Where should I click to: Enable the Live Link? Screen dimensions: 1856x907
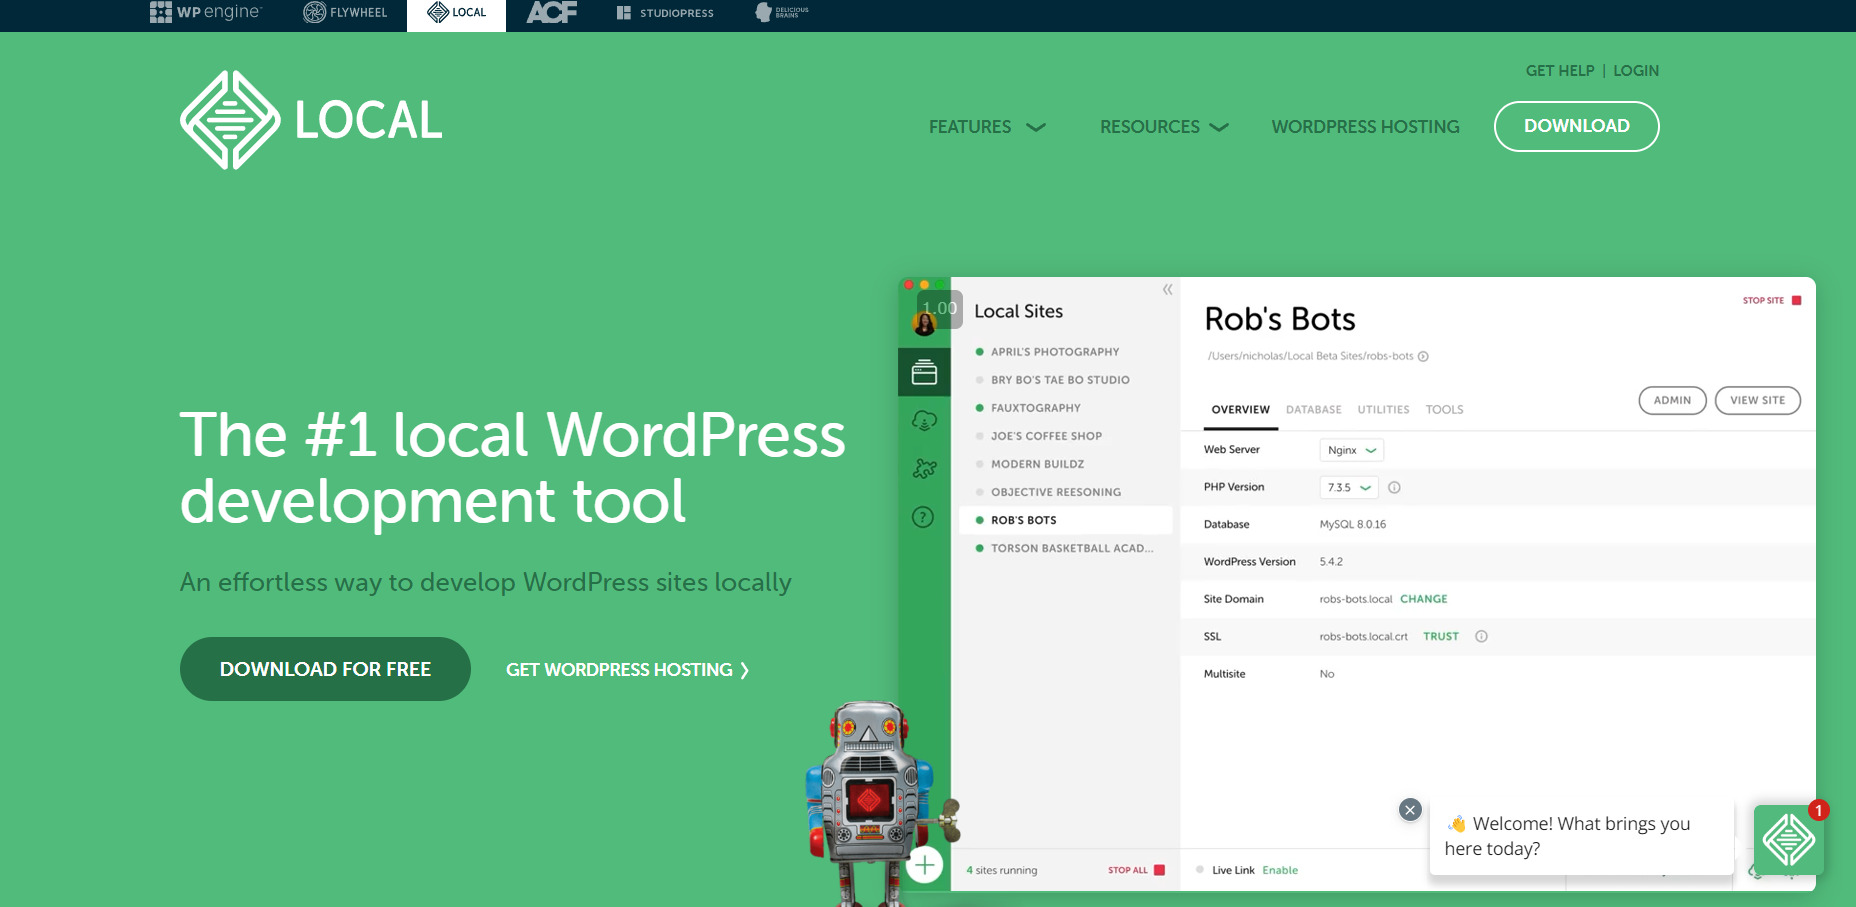click(x=1280, y=870)
